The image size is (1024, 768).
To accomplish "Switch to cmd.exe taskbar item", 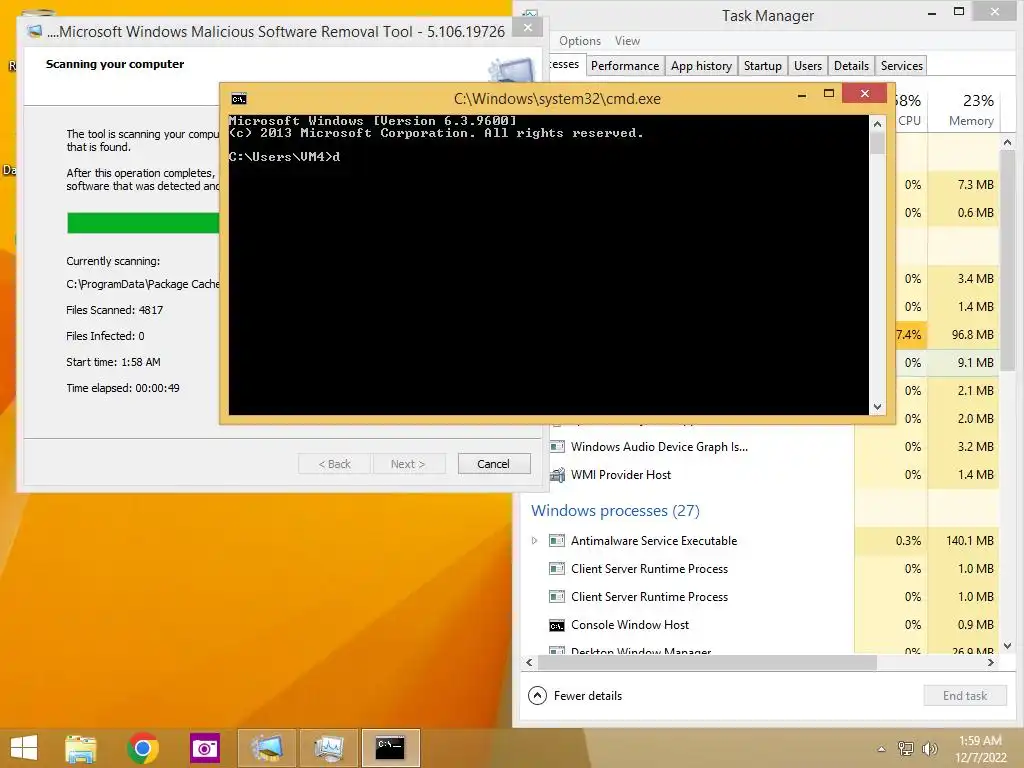I will [391, 748].
